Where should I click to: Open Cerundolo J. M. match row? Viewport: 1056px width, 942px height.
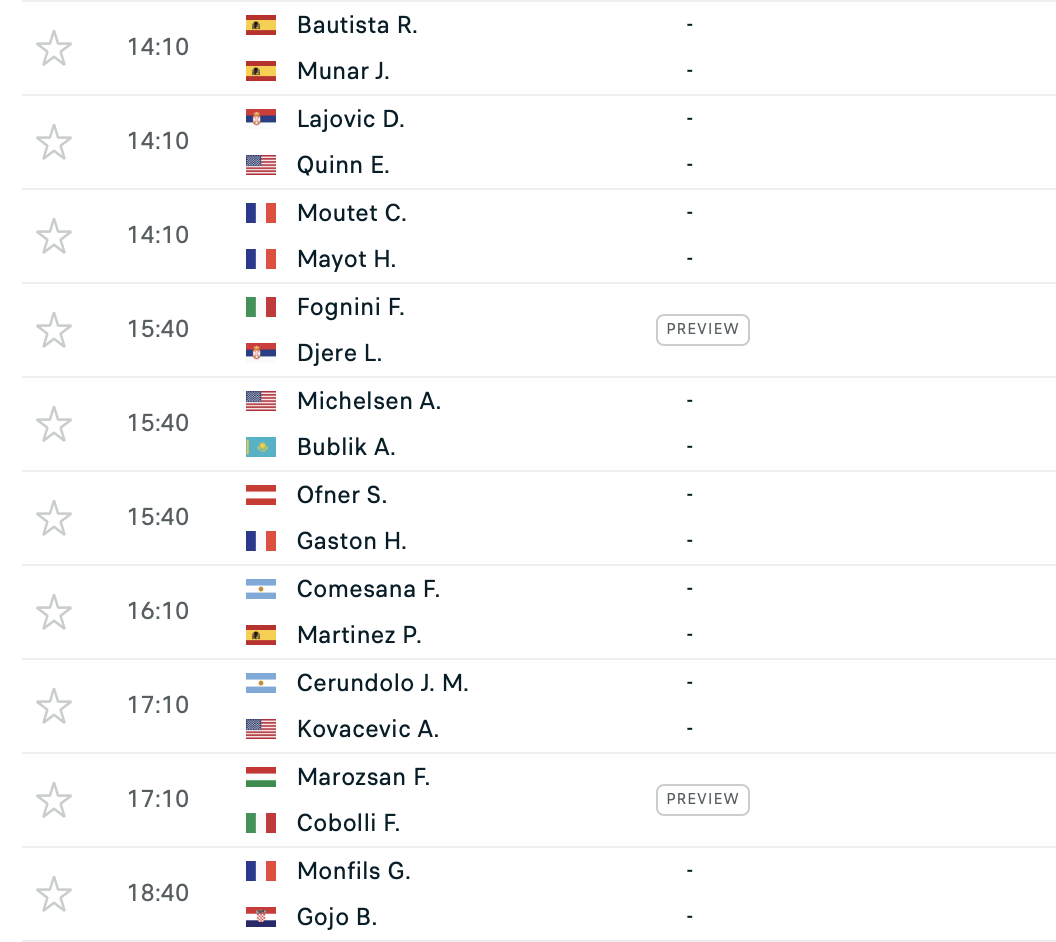[382, 683]
